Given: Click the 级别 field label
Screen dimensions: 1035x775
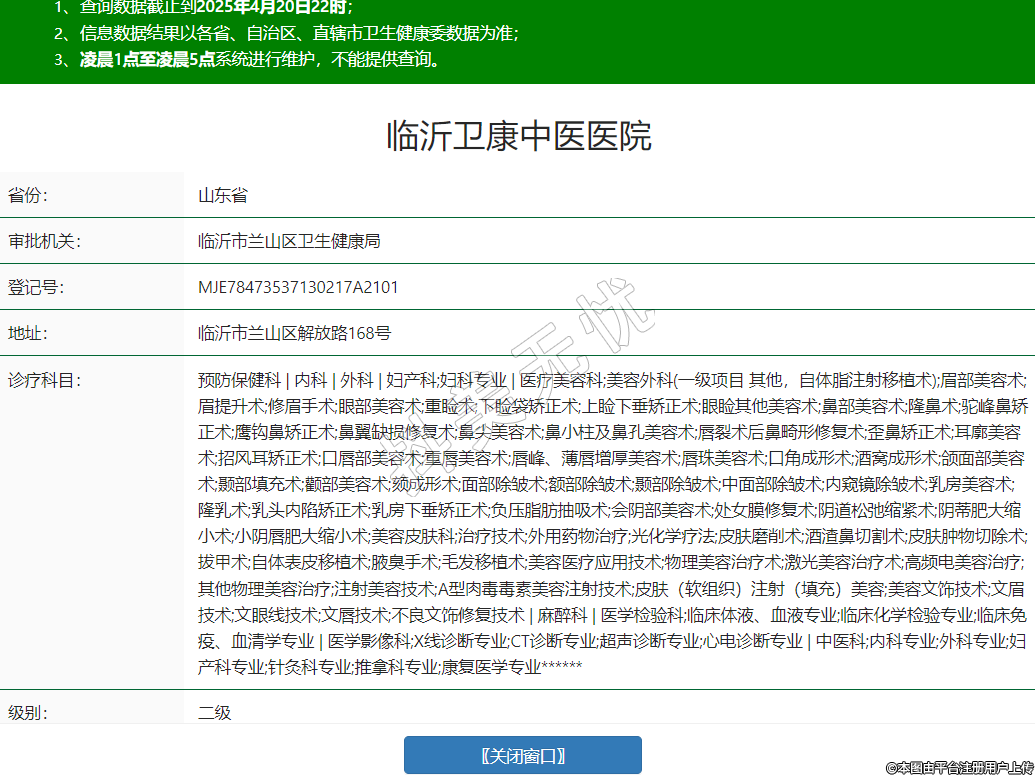Looking at the screenshot, I should 28,713.
